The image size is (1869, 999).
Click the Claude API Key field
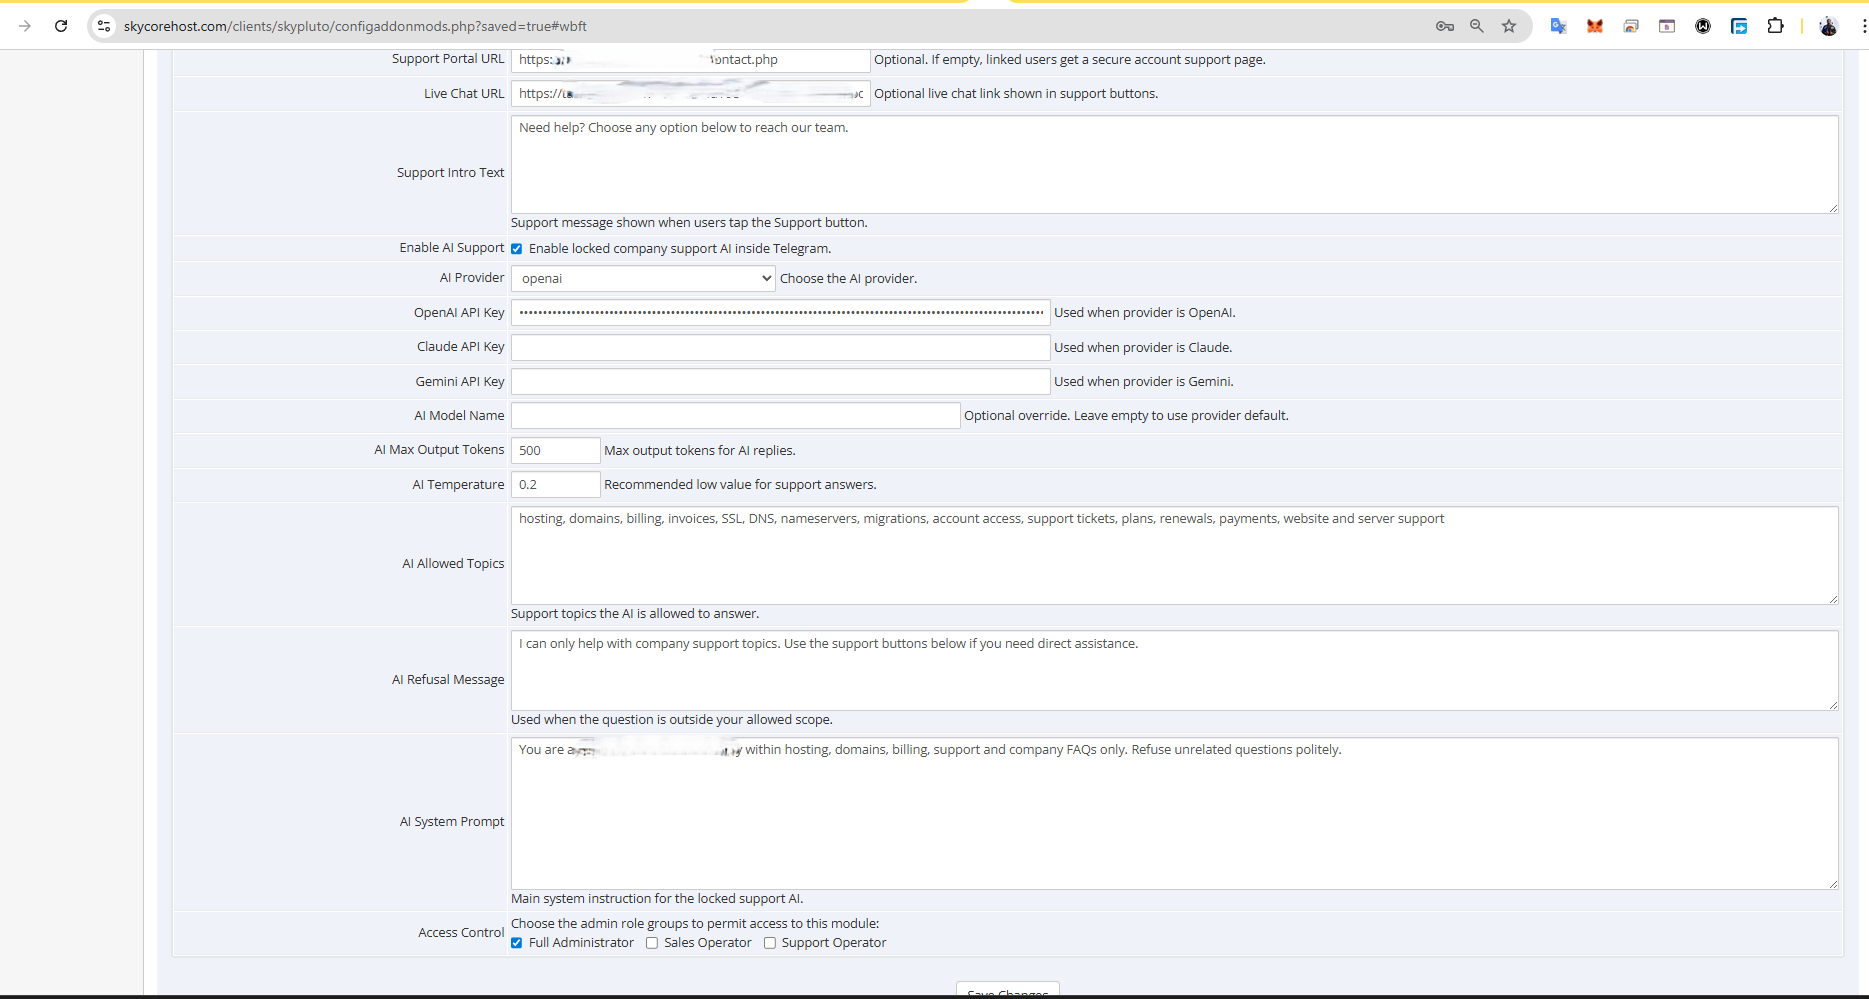(x=780, y=347)
